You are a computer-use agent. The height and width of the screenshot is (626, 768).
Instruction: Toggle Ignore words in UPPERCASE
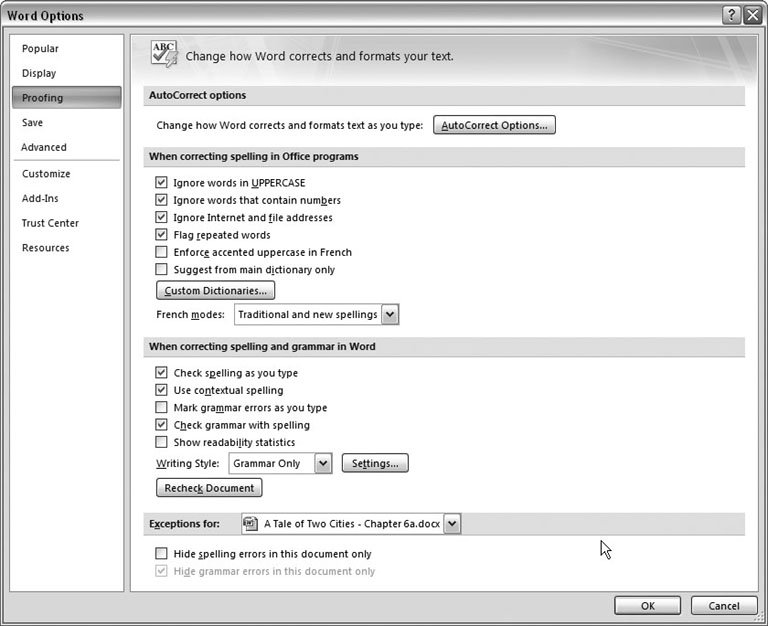click(161, 183)
